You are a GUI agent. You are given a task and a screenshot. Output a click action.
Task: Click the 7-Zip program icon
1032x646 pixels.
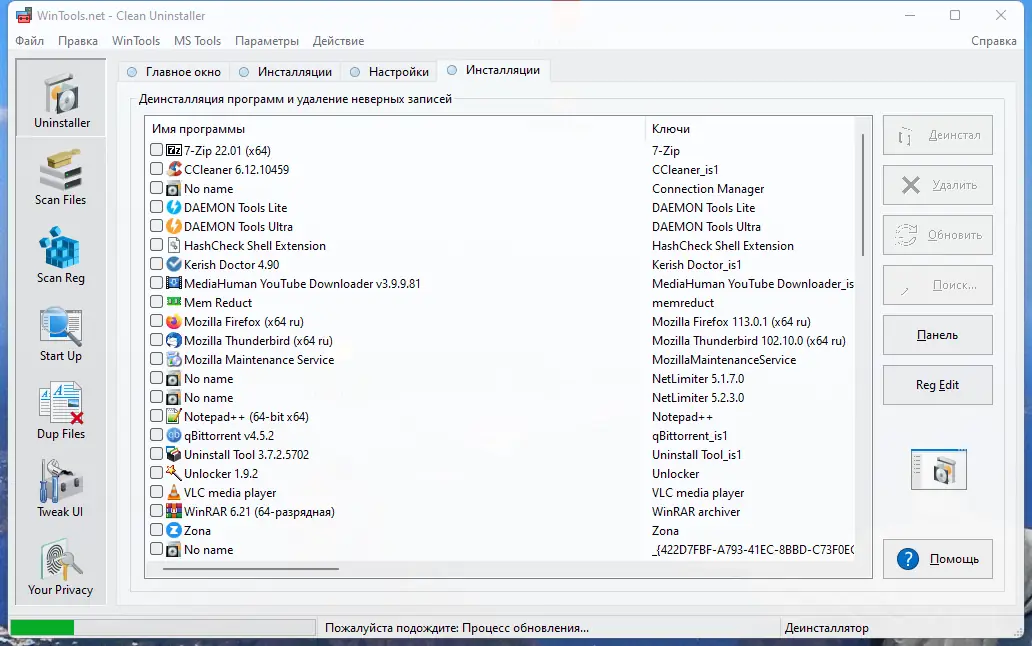pos(174,151)
